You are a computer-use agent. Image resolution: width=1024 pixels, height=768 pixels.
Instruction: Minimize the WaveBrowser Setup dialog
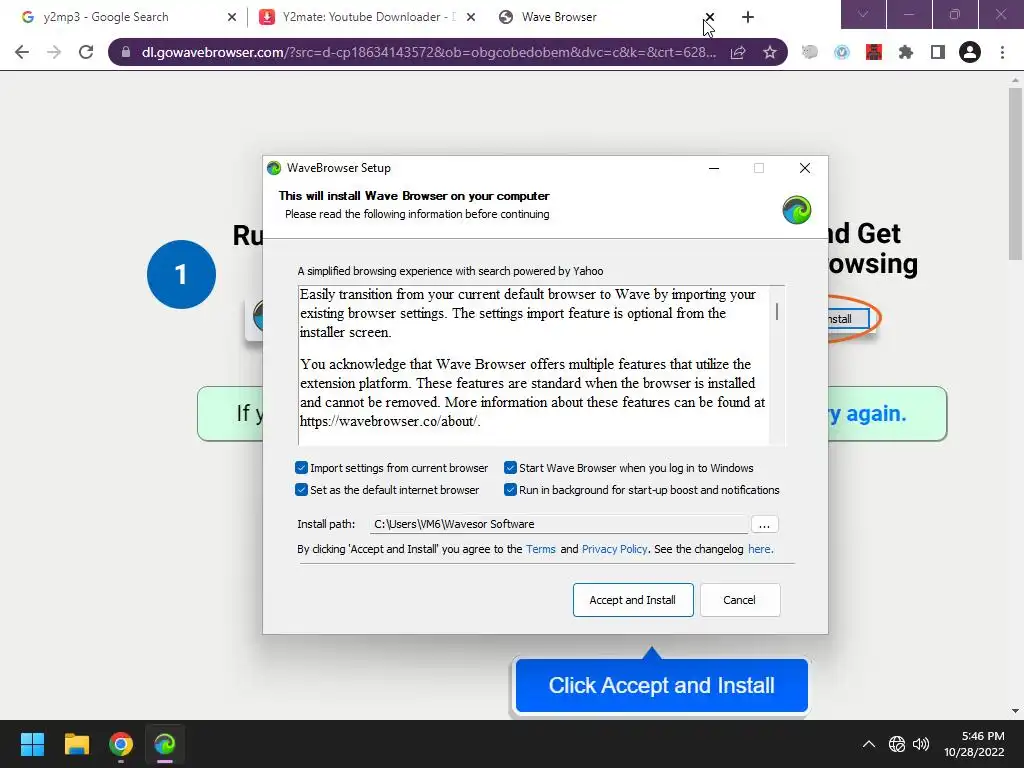pos(714,168)
